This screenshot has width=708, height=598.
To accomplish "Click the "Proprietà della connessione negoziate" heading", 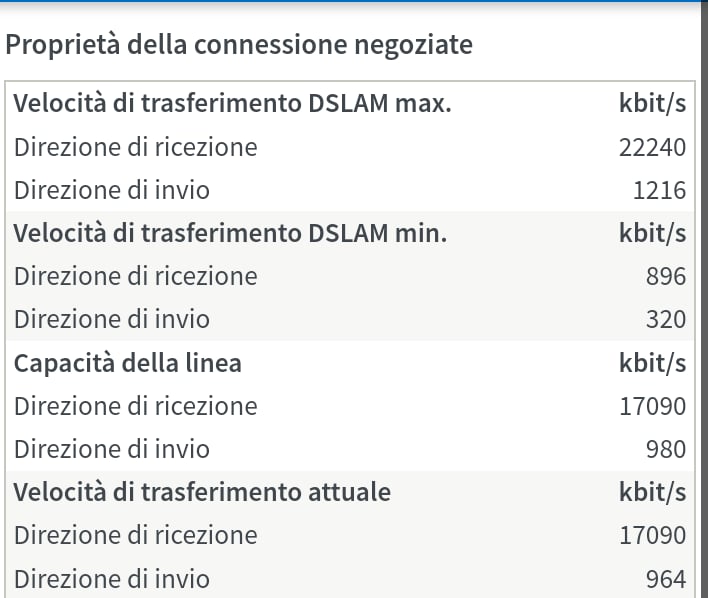I will point(239,45).
